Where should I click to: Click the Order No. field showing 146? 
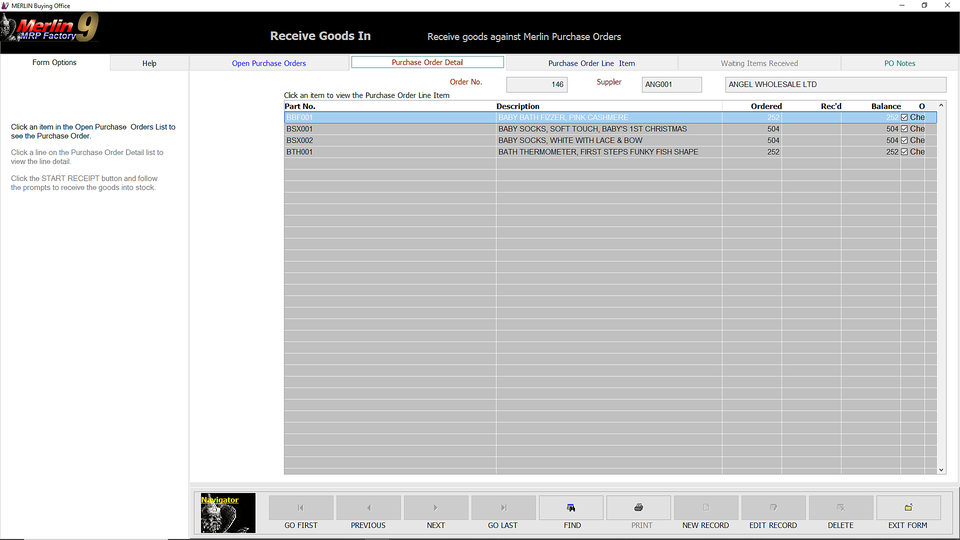click(536, 85)
